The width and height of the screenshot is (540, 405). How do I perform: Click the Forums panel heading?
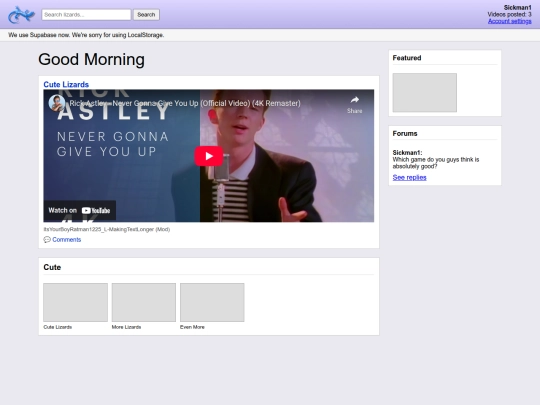pyautogui.click(x=405, y=134)
